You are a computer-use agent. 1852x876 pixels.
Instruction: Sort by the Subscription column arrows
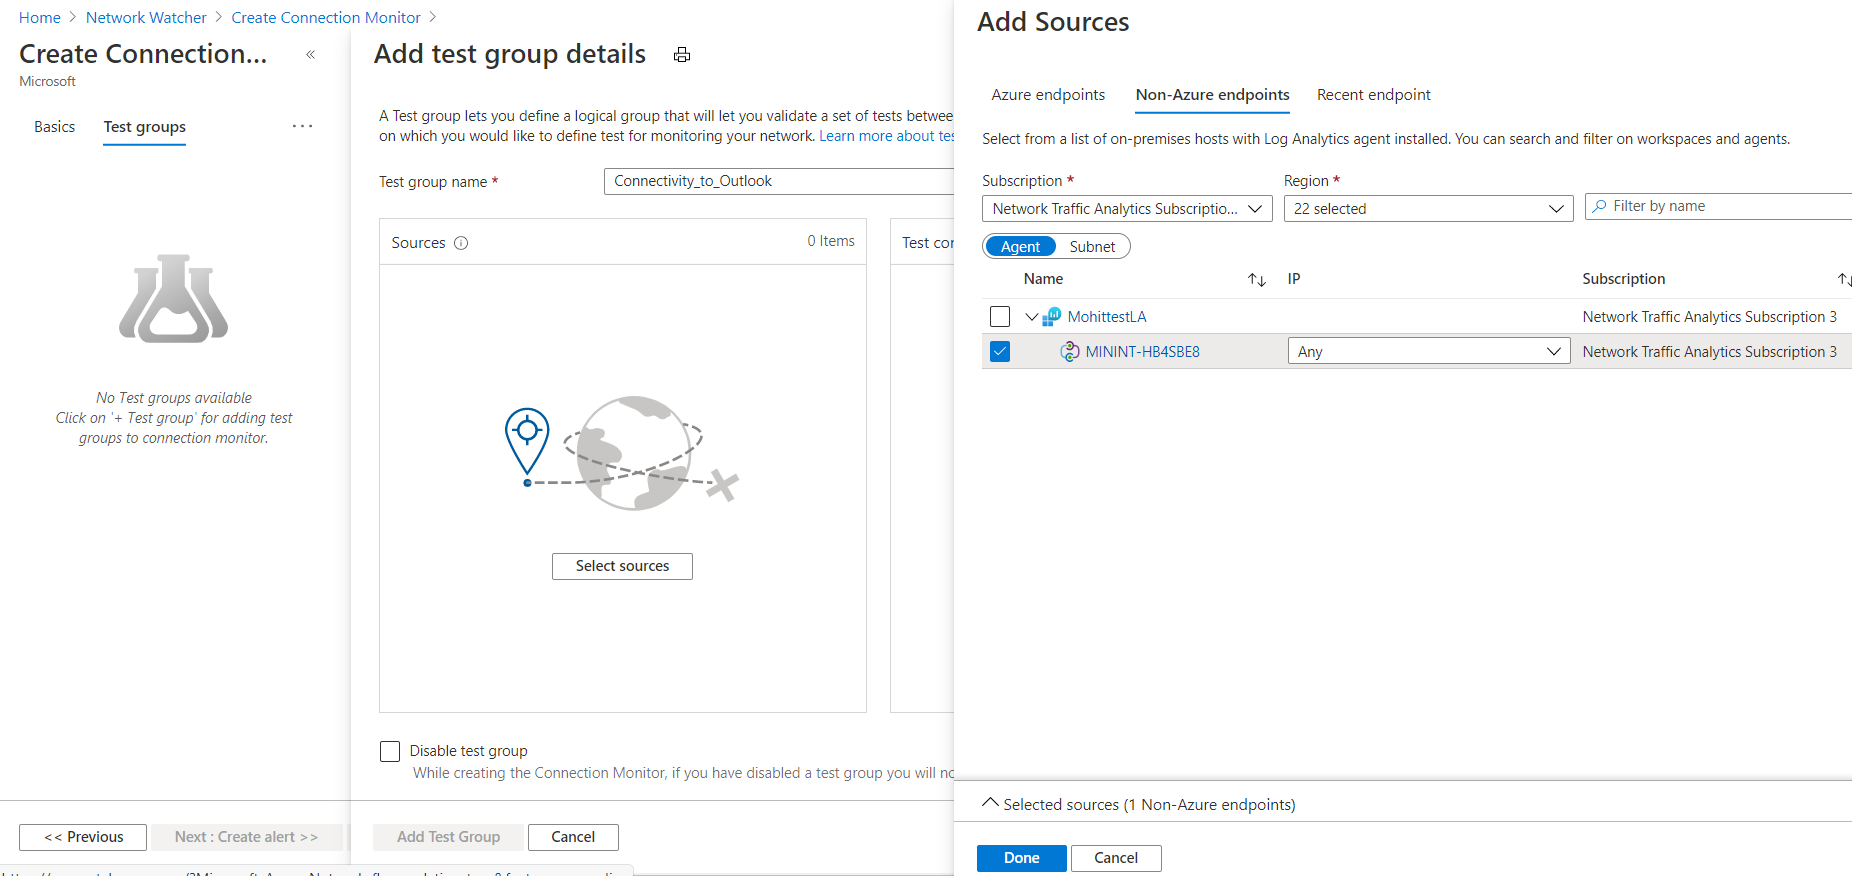(x=1843, y=280)
